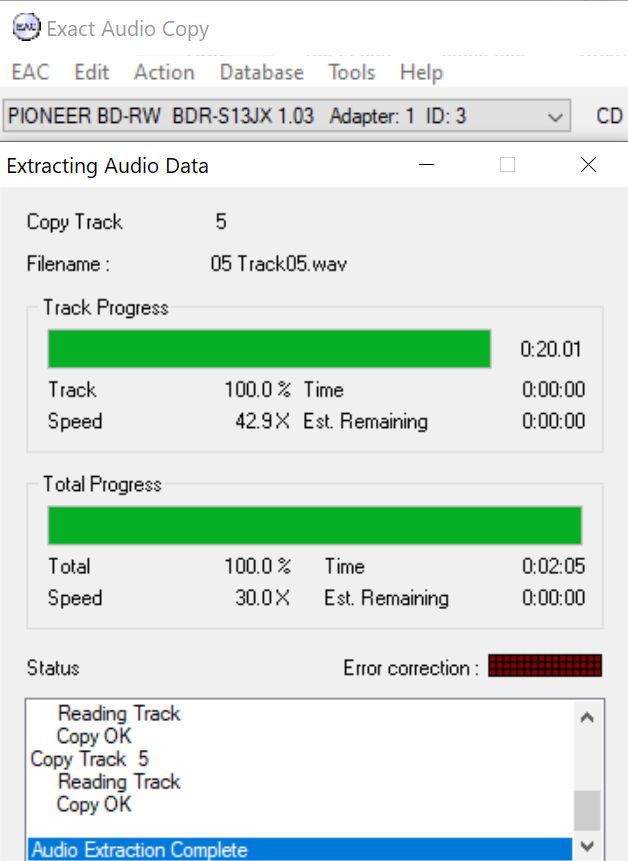
Task: Click the CD label beside drive dropdown
Action: [x=609, y=116]
